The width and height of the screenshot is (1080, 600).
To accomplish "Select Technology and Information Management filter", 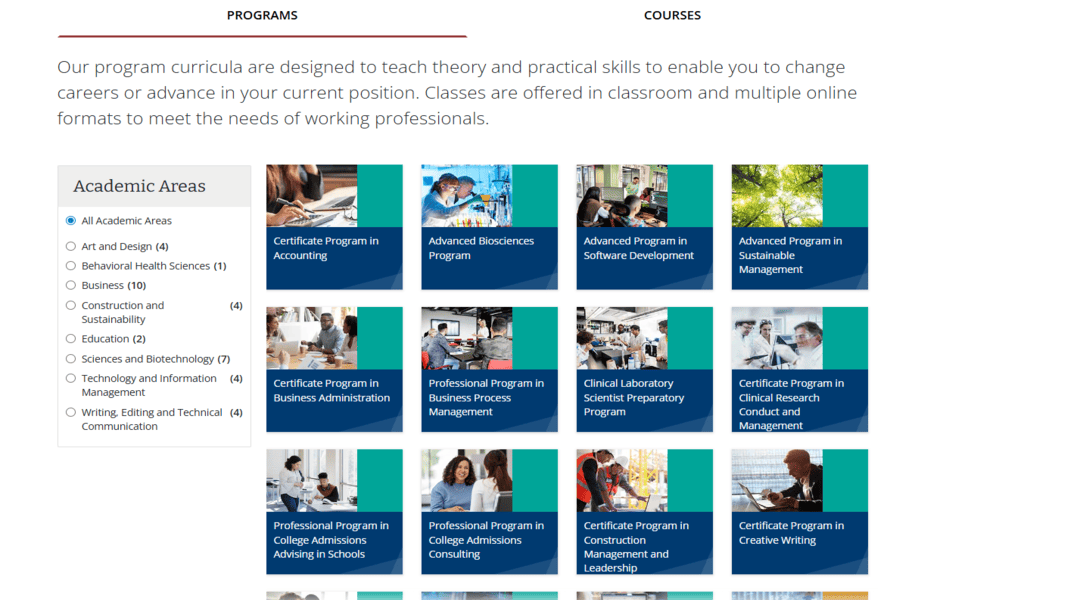I will pyautogui.click(x=71, y=379).
